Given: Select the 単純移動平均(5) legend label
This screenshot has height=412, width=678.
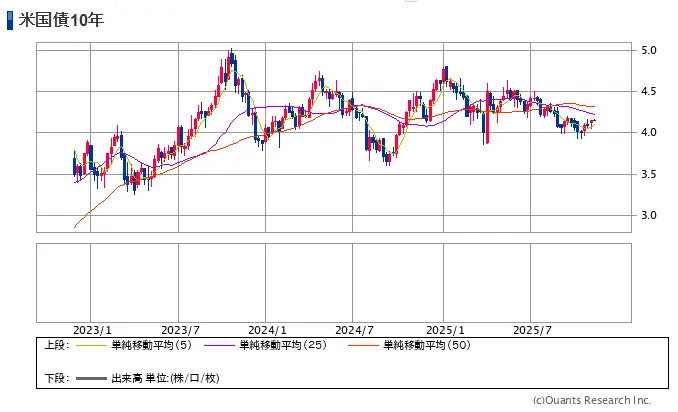Looking at the screenshot, I should (x=151, y=346).
